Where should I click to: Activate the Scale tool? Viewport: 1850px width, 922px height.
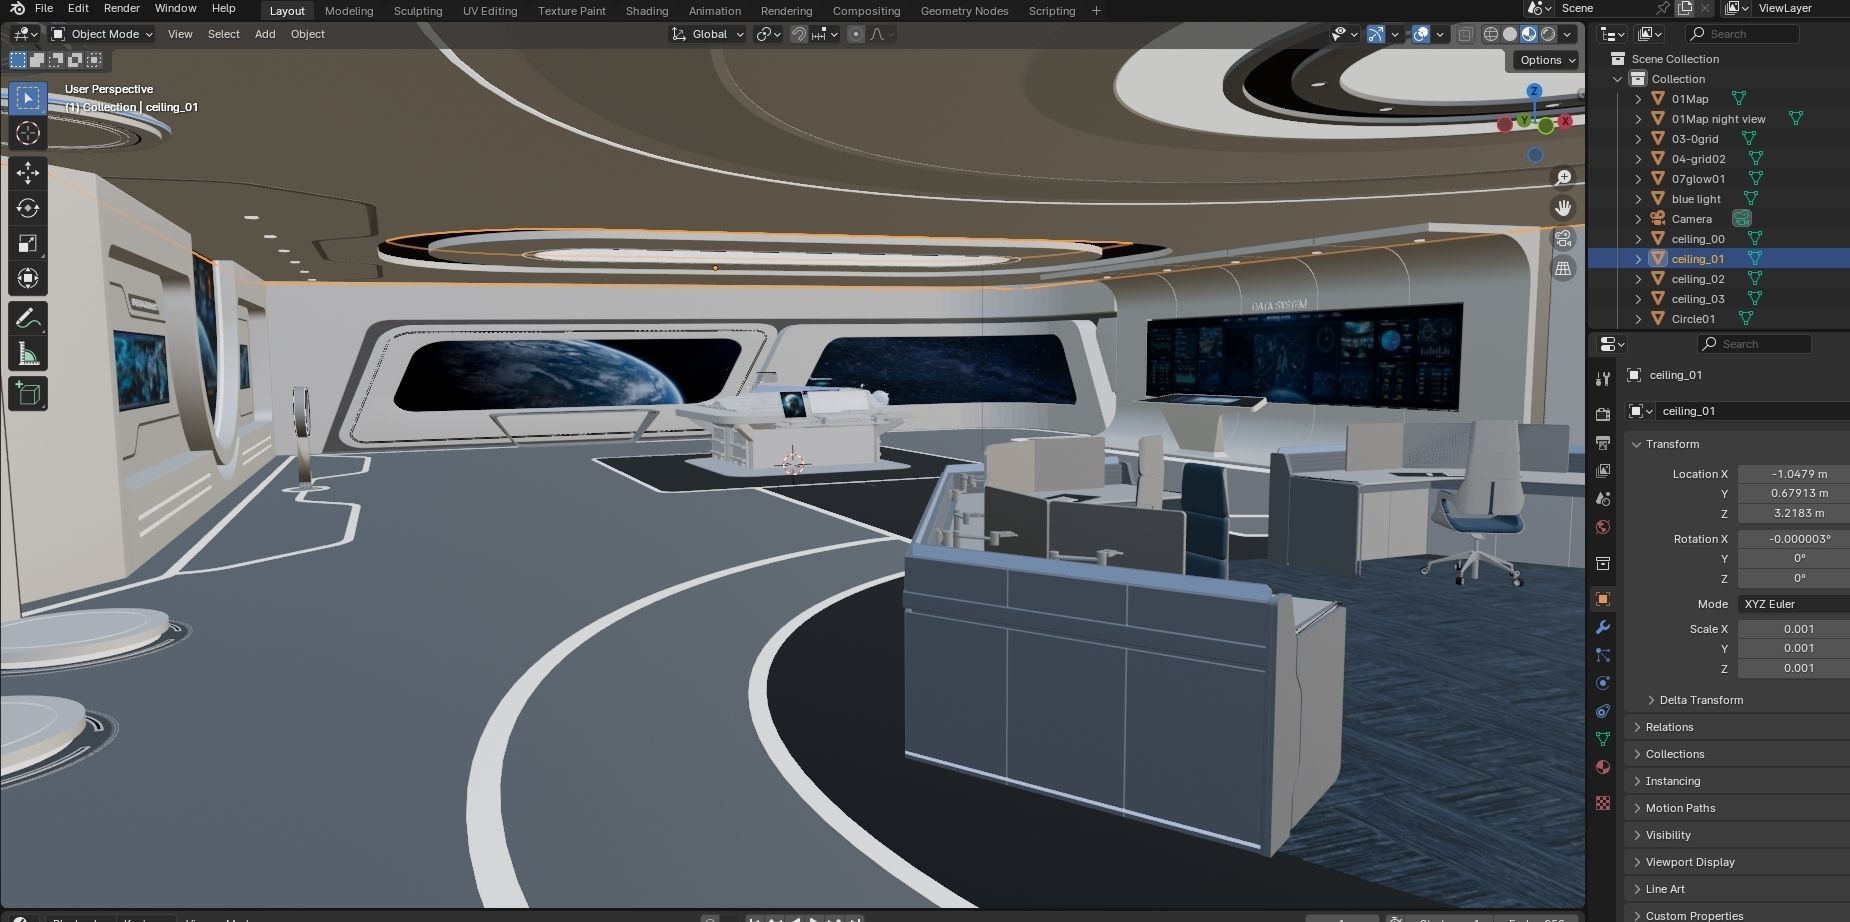pyautogui.click(x=28, y=243)
